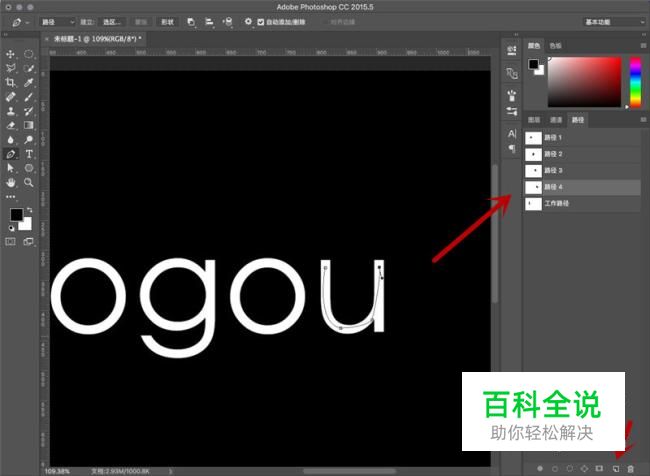The width and height of the screenshot is (650, 476).
Task: Select the 路径 2 row
Action: (x=582, y=154)
